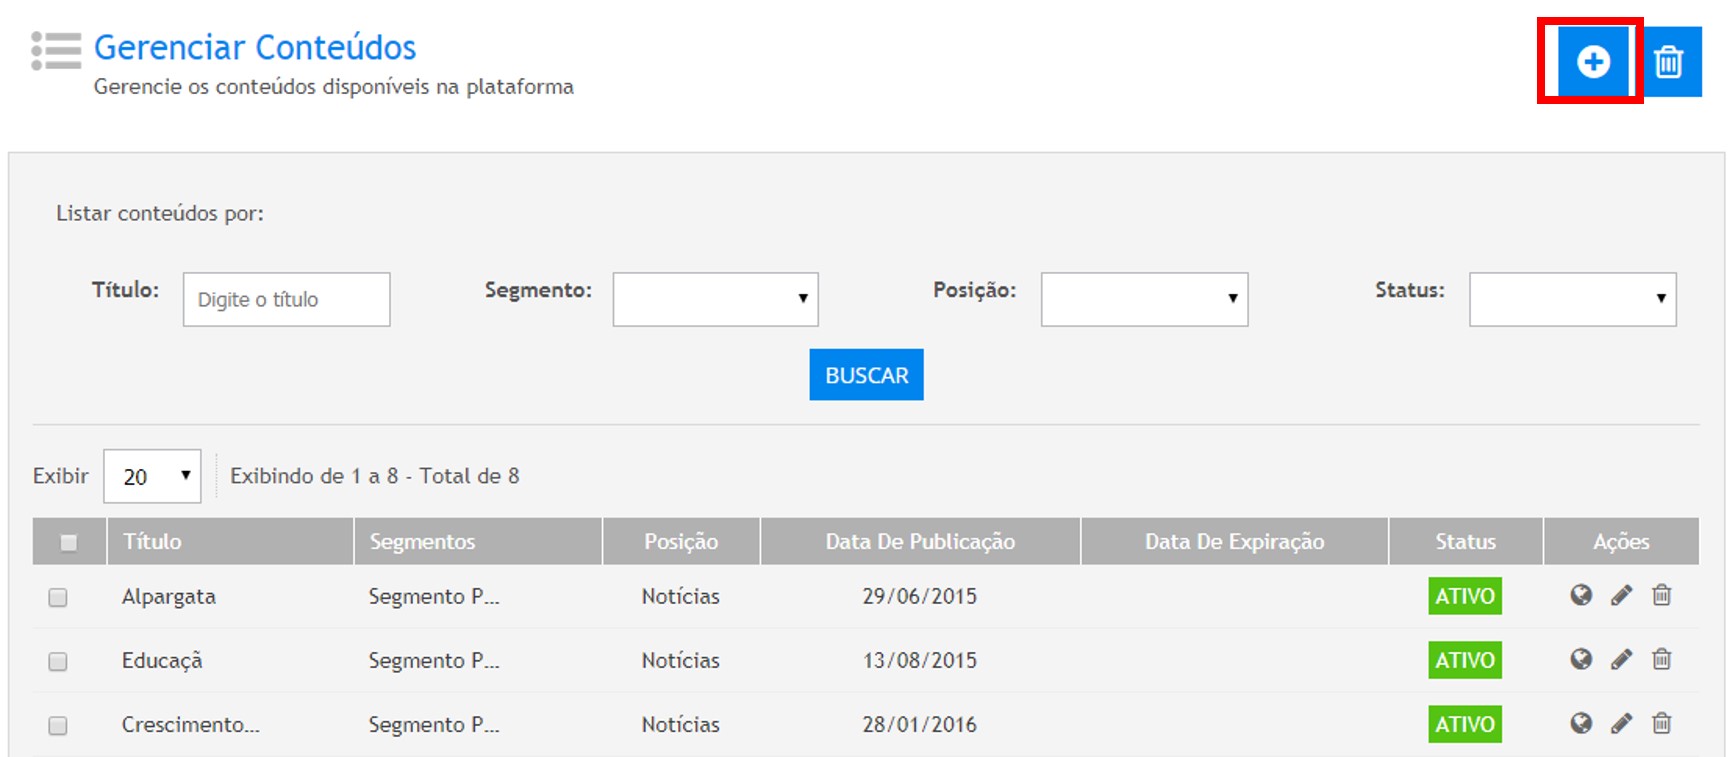Check the Alpargata row checkbox

58,597
